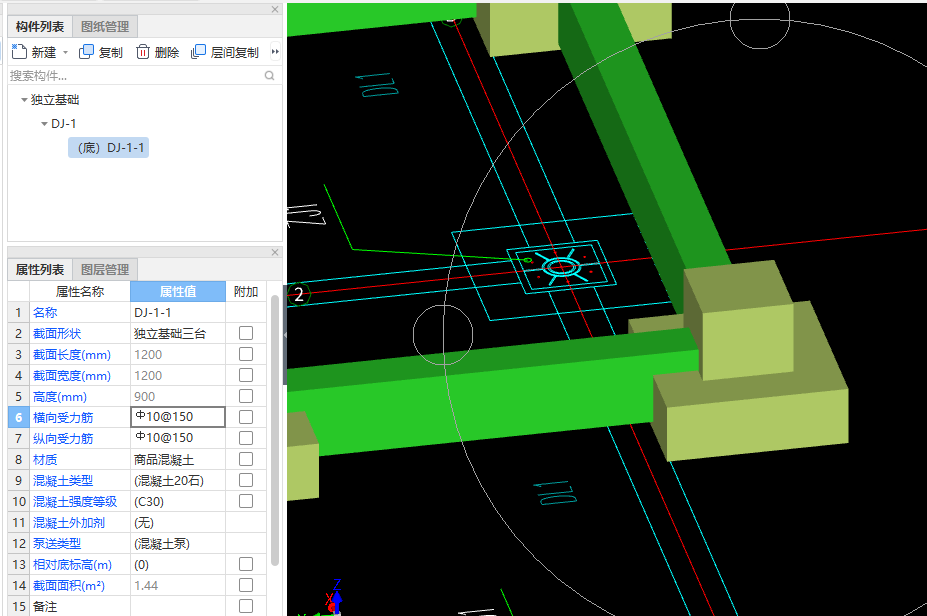Click the 层间复制 icon button
The width and height of the screenshot is (927, 616).
[198, 52]
